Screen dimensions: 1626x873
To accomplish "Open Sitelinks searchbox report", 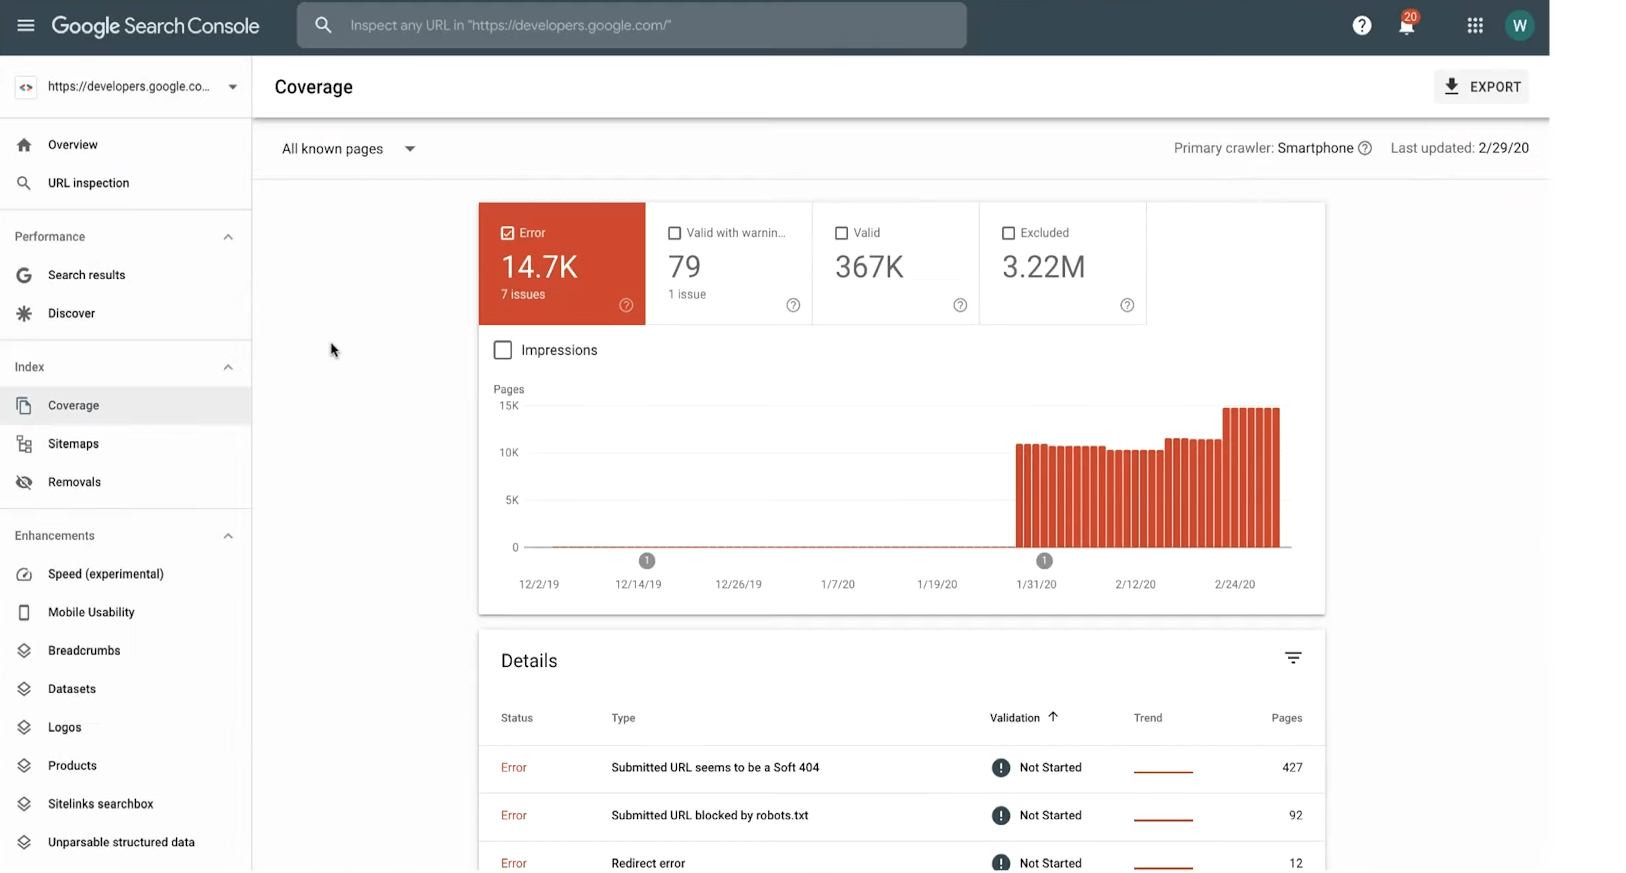I will coord(125,804).
